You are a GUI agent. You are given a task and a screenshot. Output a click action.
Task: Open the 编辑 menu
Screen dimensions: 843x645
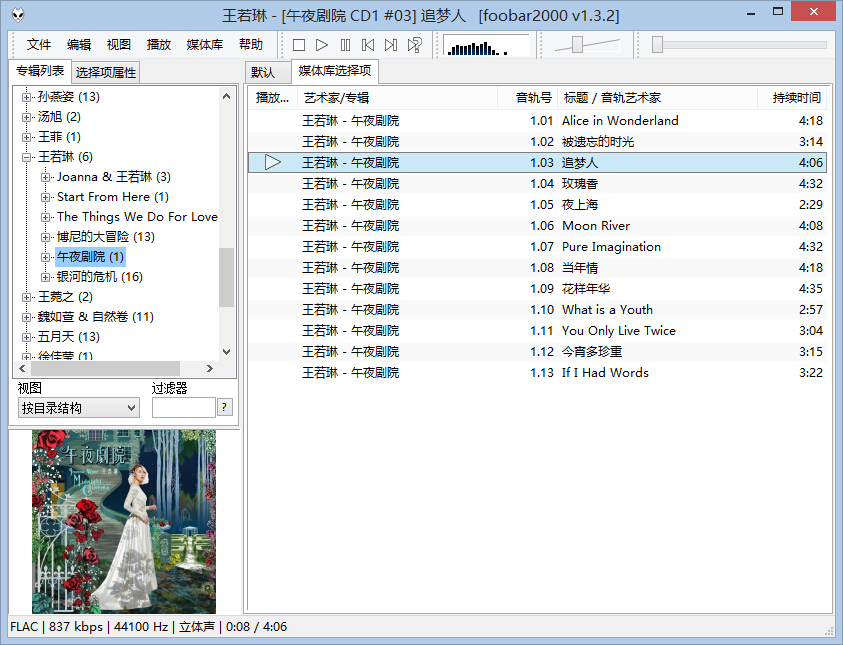78,45
